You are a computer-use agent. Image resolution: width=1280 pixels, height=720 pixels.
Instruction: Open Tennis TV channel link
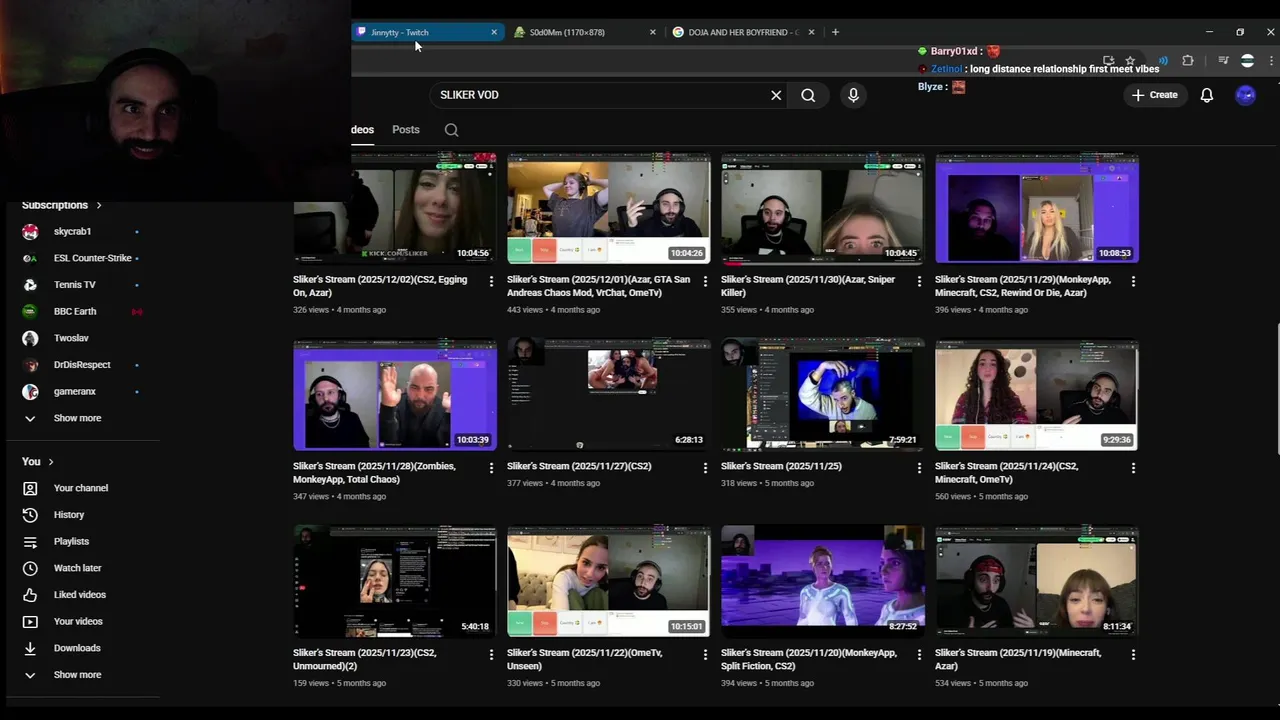(x=75, y=285)
